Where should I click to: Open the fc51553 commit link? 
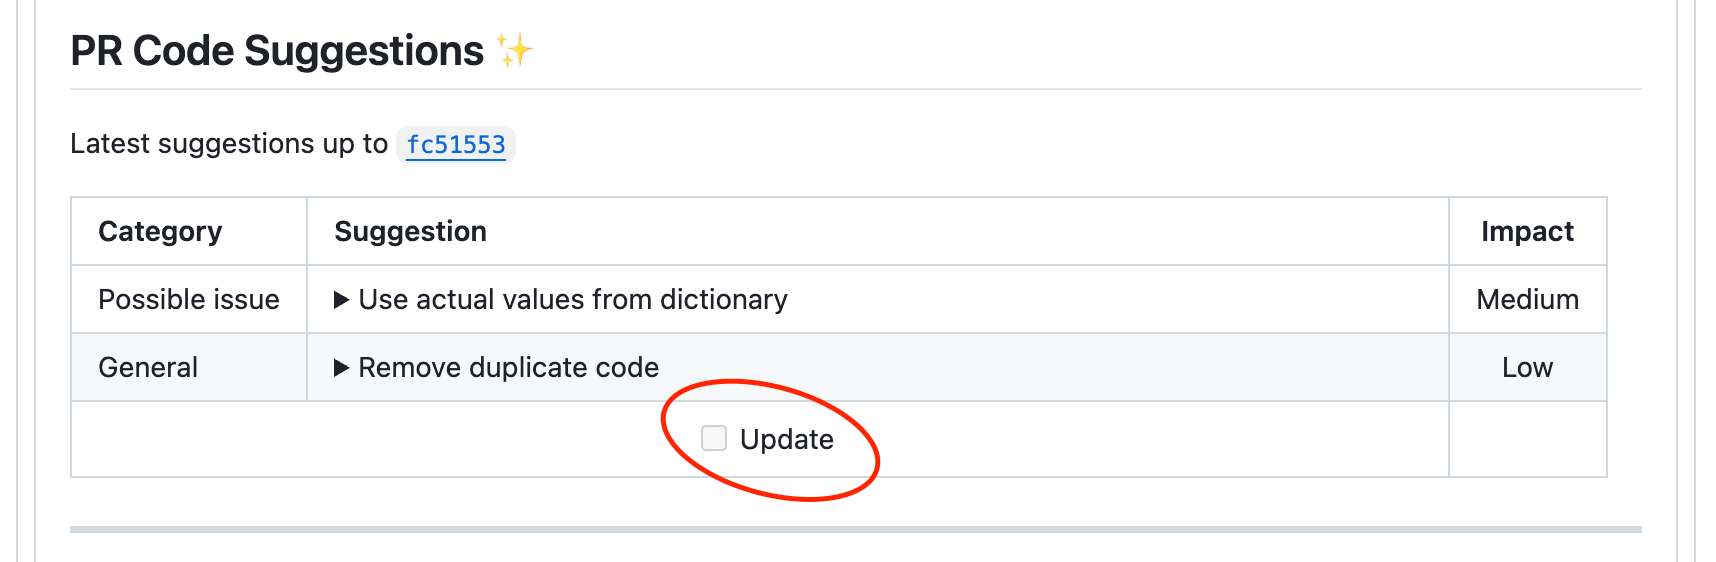point(456,145)
